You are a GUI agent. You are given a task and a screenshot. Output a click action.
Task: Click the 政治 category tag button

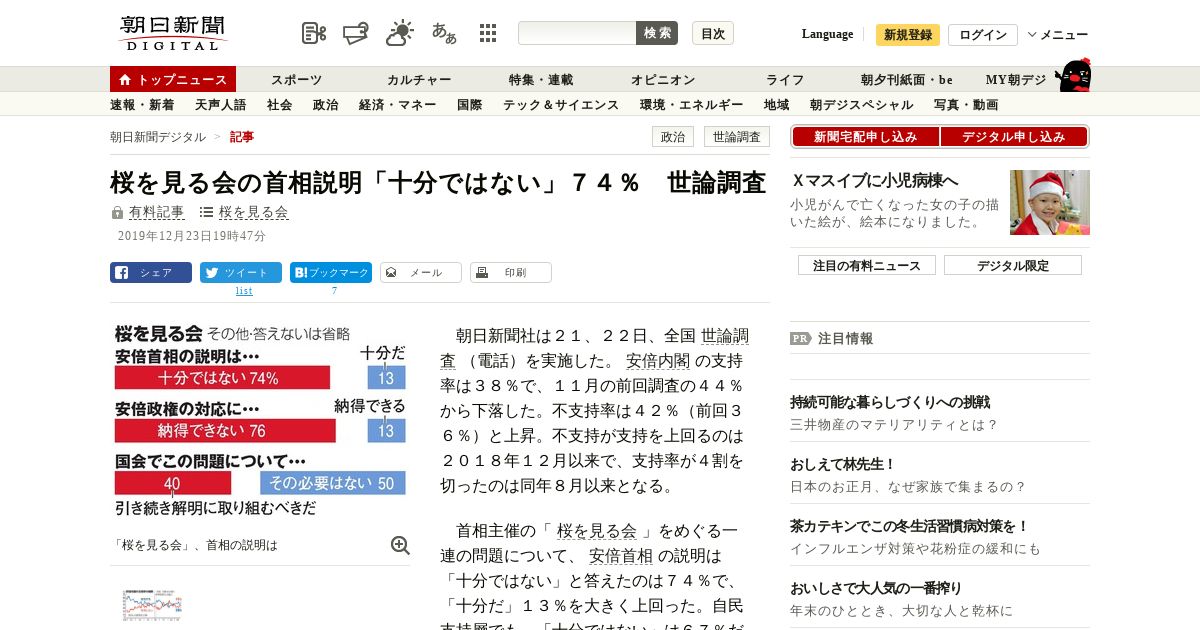673,137
